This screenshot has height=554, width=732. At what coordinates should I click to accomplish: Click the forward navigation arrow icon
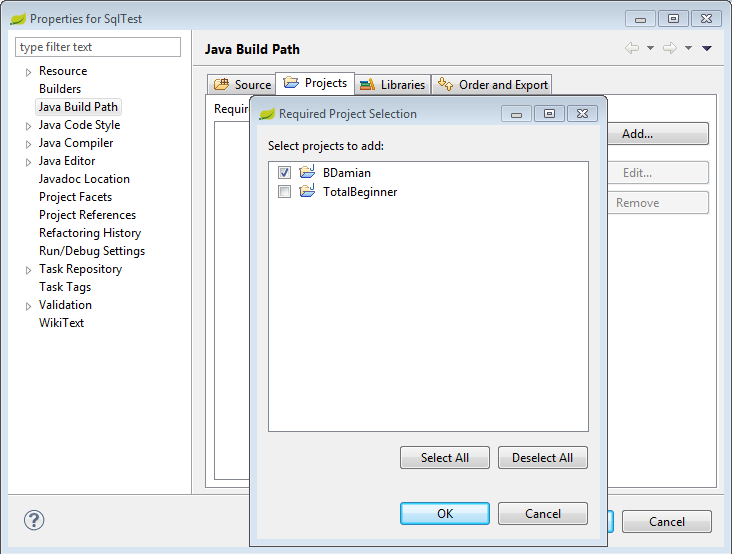670,48
